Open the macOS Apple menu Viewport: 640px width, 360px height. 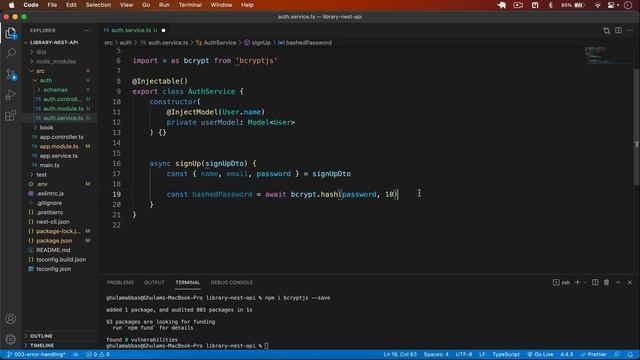click(11, 5)
